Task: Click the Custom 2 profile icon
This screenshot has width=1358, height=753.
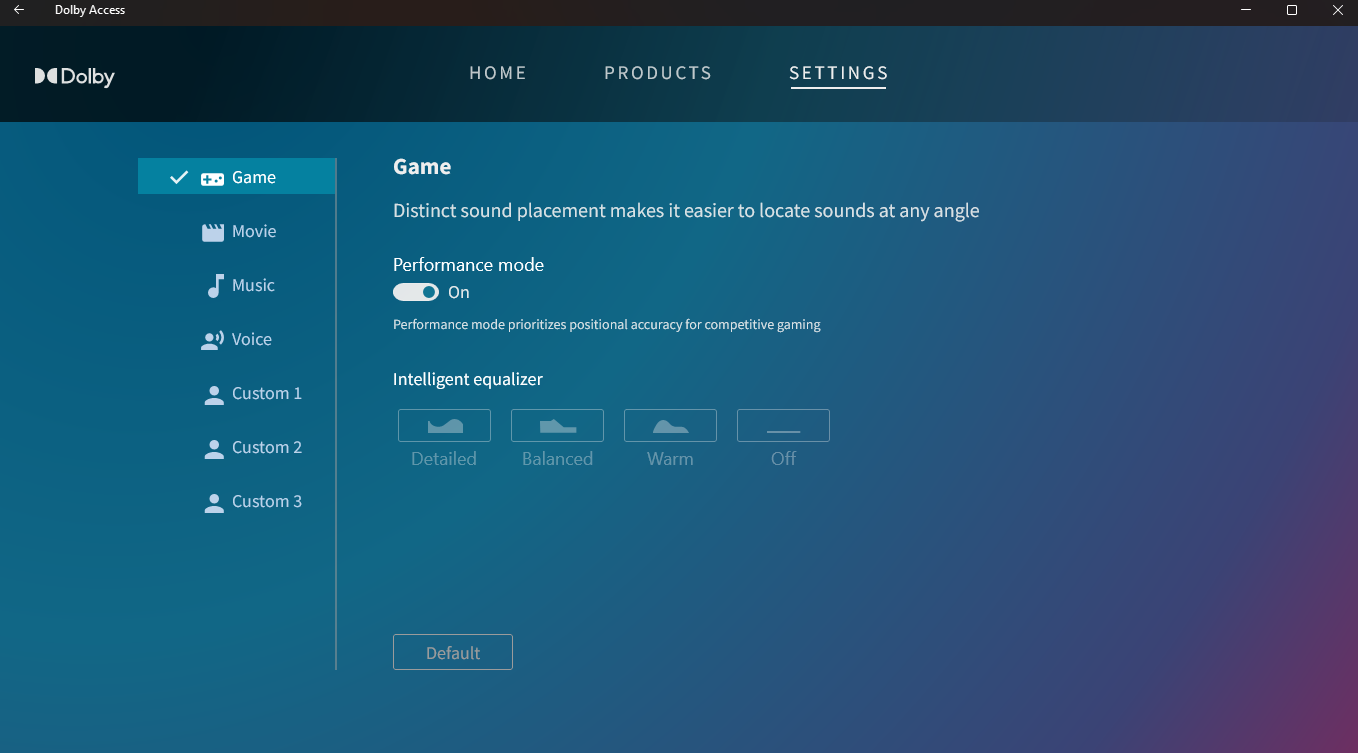Action: [213, 448]
